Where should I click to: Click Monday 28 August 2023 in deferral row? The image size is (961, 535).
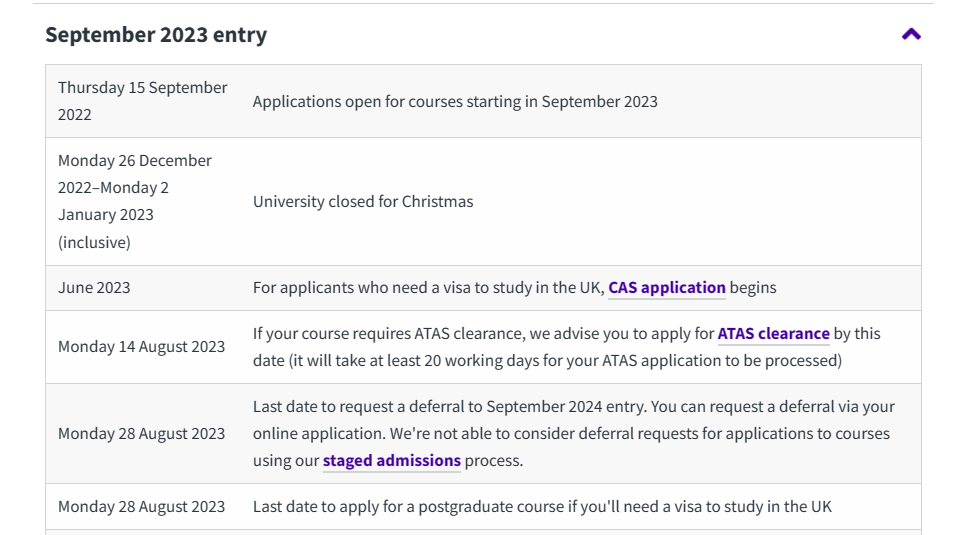pyautogui.click(x=141, y=434)
